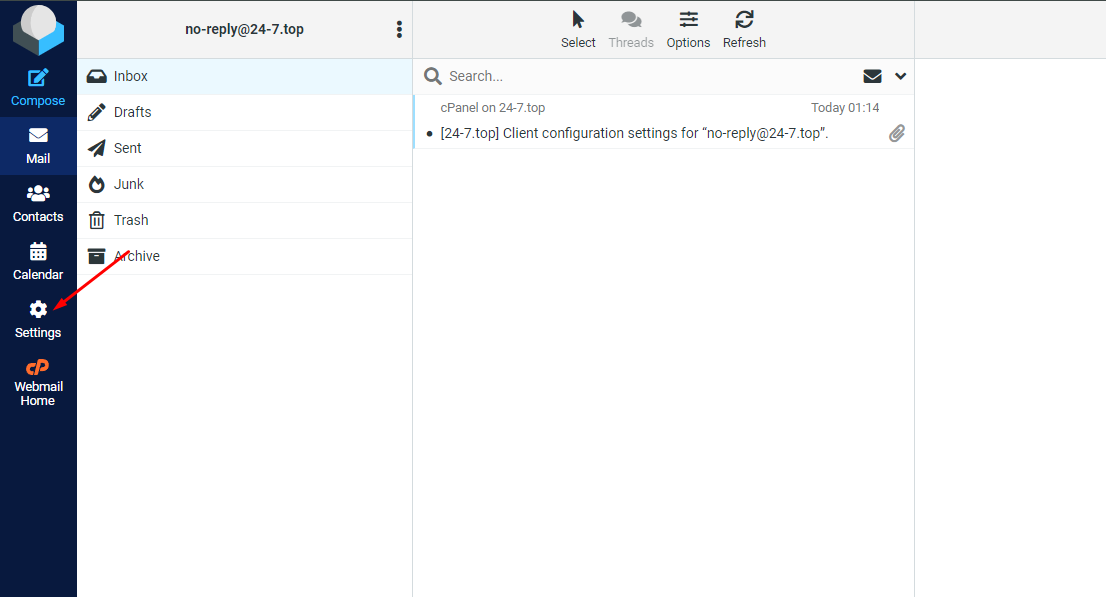Open the Client configuration settings email
This screenshot has height=597, width=1106.
pyautogui.click(x=634, y=133)
